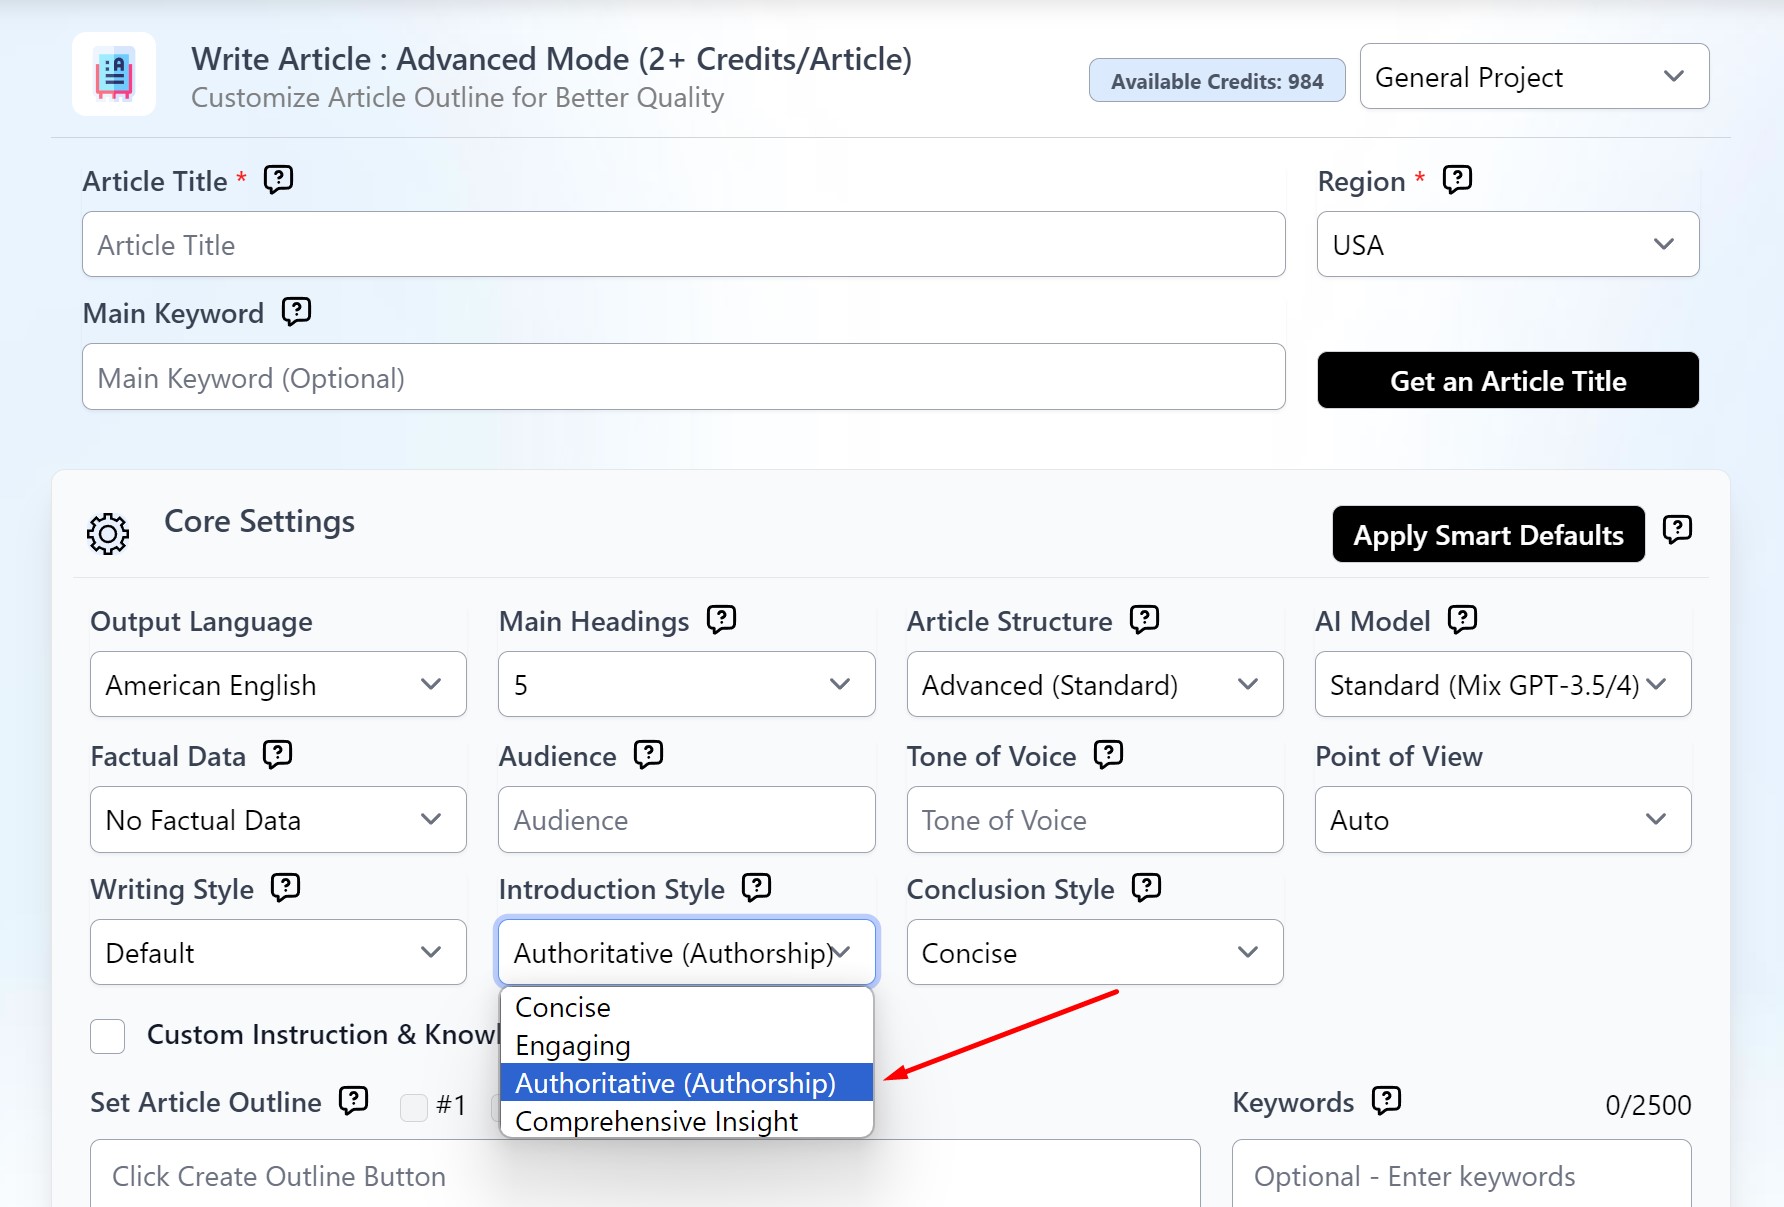Image resolution: width=1784 pixels, height=1207 pixels.
Task: Open Writing Style Default dropdown
Action: pos(278,952)
